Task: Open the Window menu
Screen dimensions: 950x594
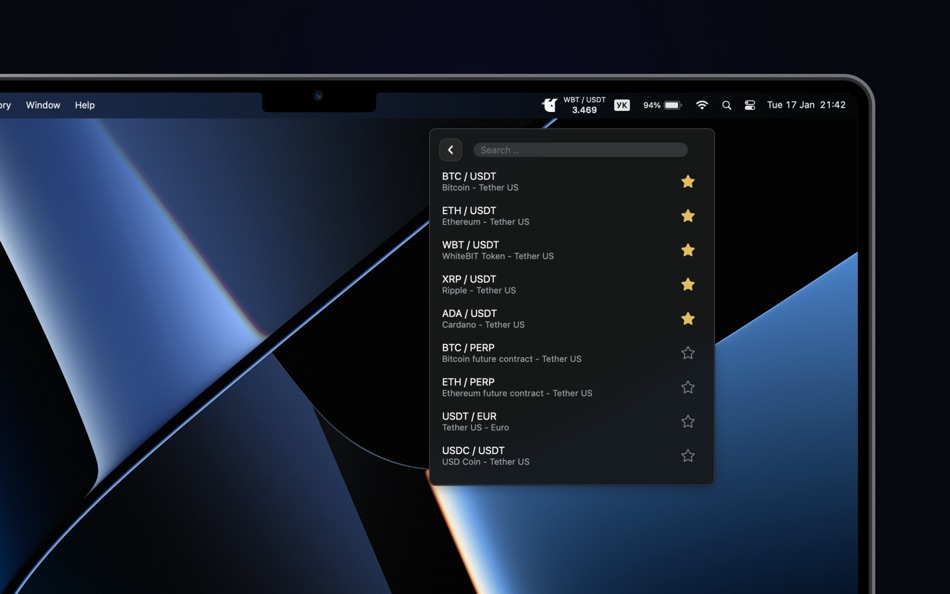Action: tap(43, 105)
